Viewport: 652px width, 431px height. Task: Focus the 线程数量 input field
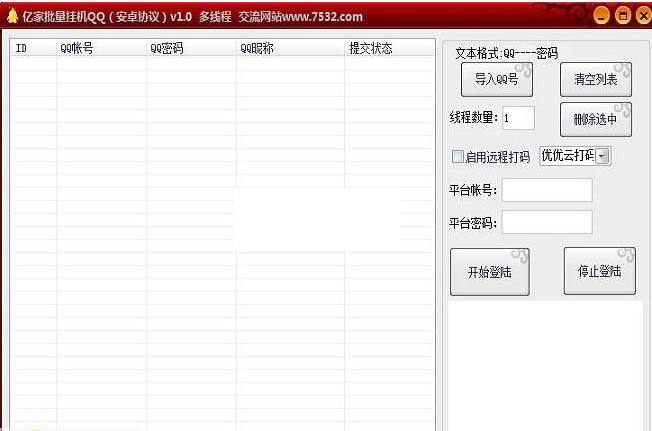[x=518, y=118]
